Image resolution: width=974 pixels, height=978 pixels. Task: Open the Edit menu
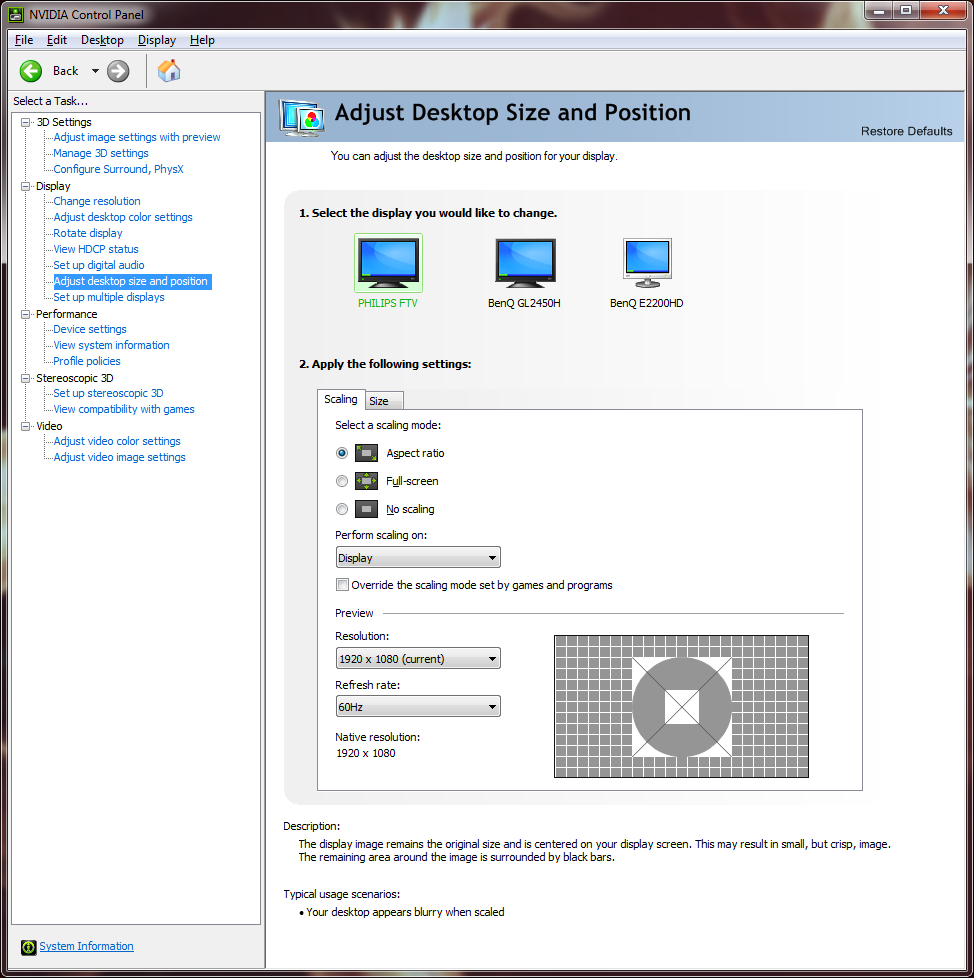pyautogui.click(x=57, y=40)
